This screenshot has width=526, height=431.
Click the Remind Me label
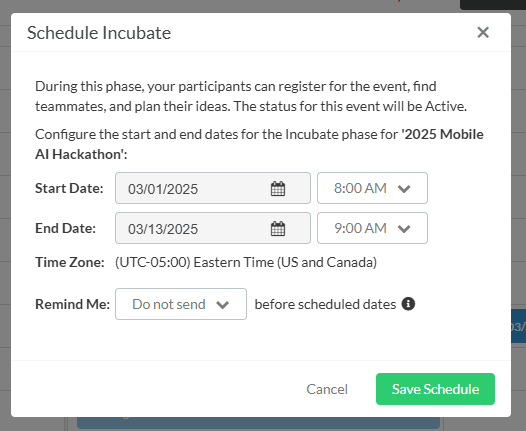72,304
